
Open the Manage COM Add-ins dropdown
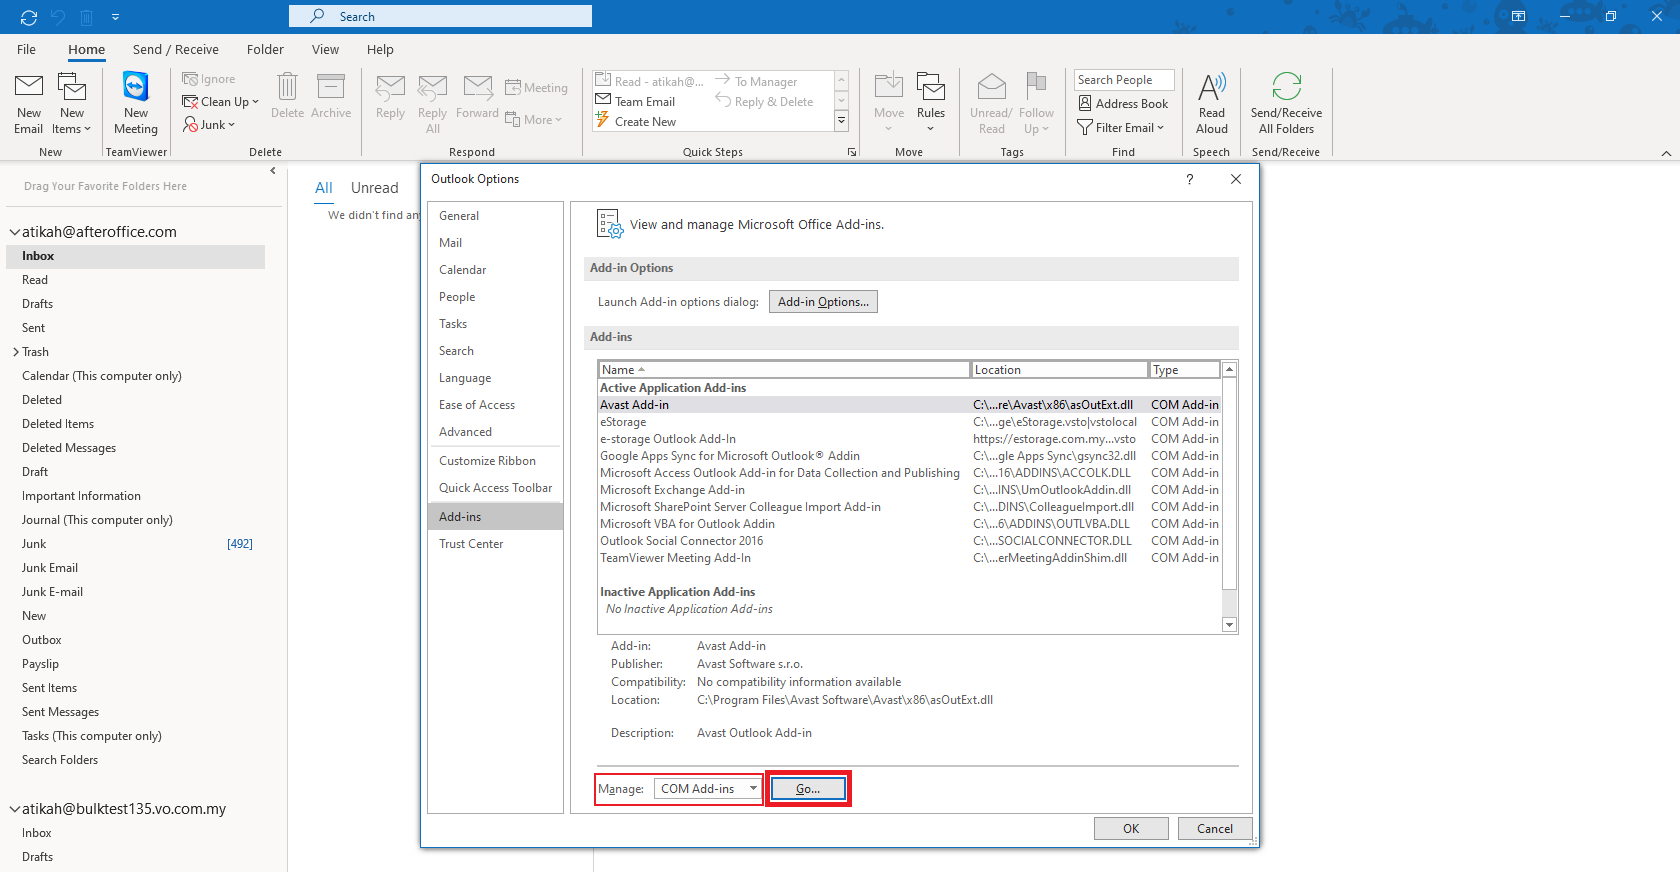point(708,789)
